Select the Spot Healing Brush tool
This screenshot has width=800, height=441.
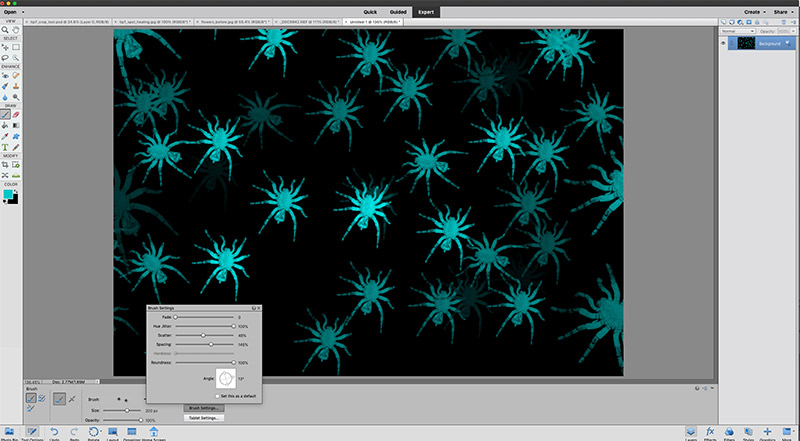(16, 76)
